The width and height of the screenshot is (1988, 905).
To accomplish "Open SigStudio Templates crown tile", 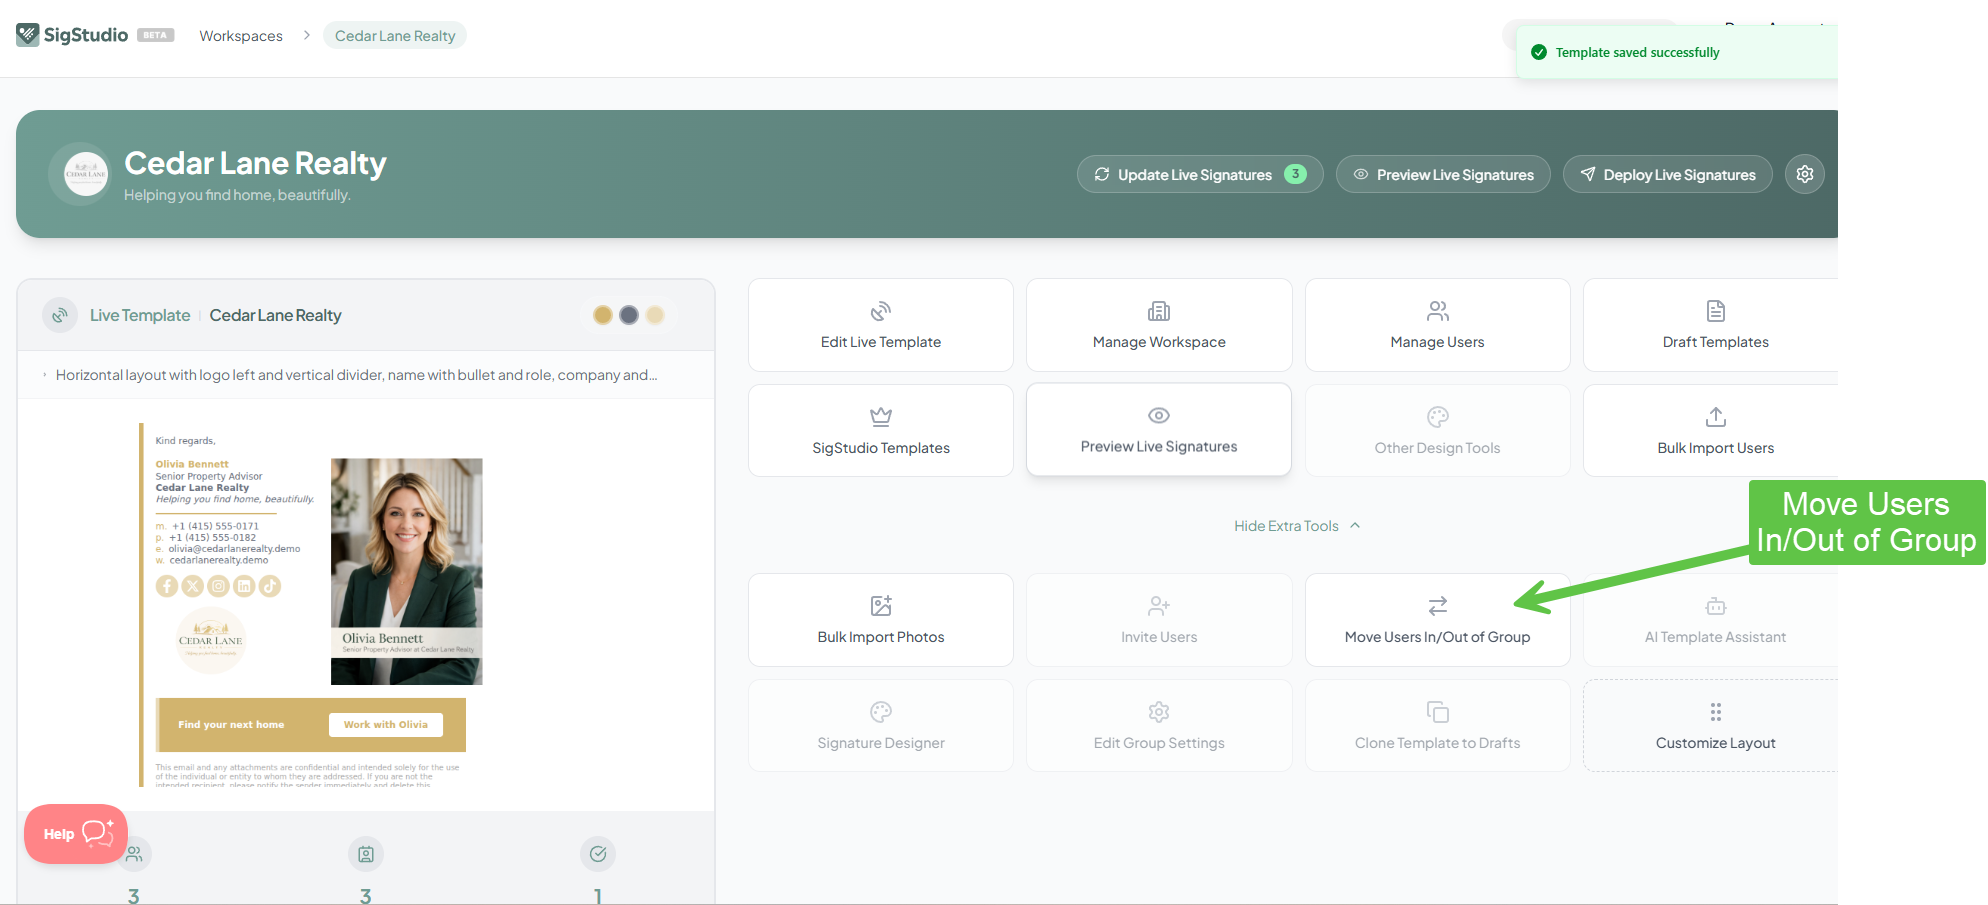I will point(881,431).
